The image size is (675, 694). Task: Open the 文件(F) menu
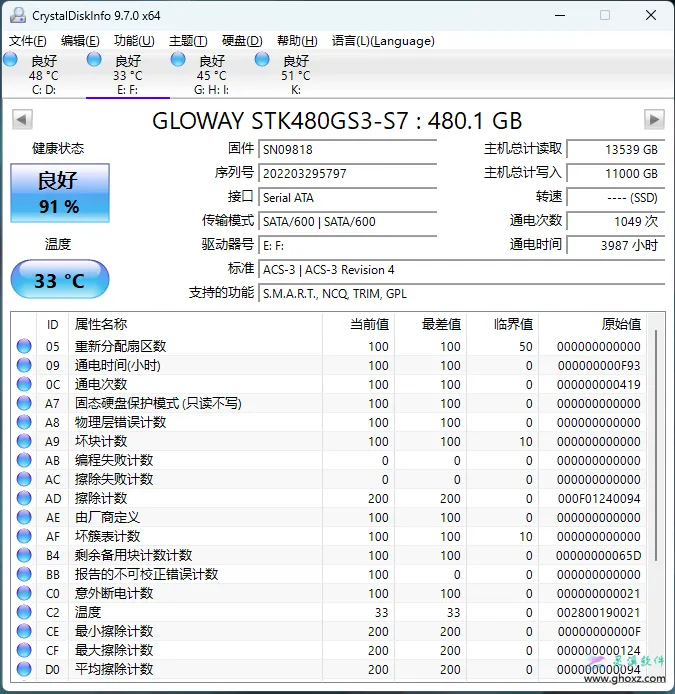pyautogui.click(x=27, y=41)
